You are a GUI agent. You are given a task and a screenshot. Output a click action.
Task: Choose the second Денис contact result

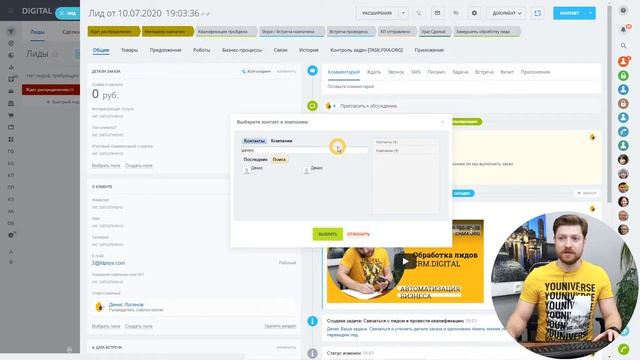click(x=313, y=169)
